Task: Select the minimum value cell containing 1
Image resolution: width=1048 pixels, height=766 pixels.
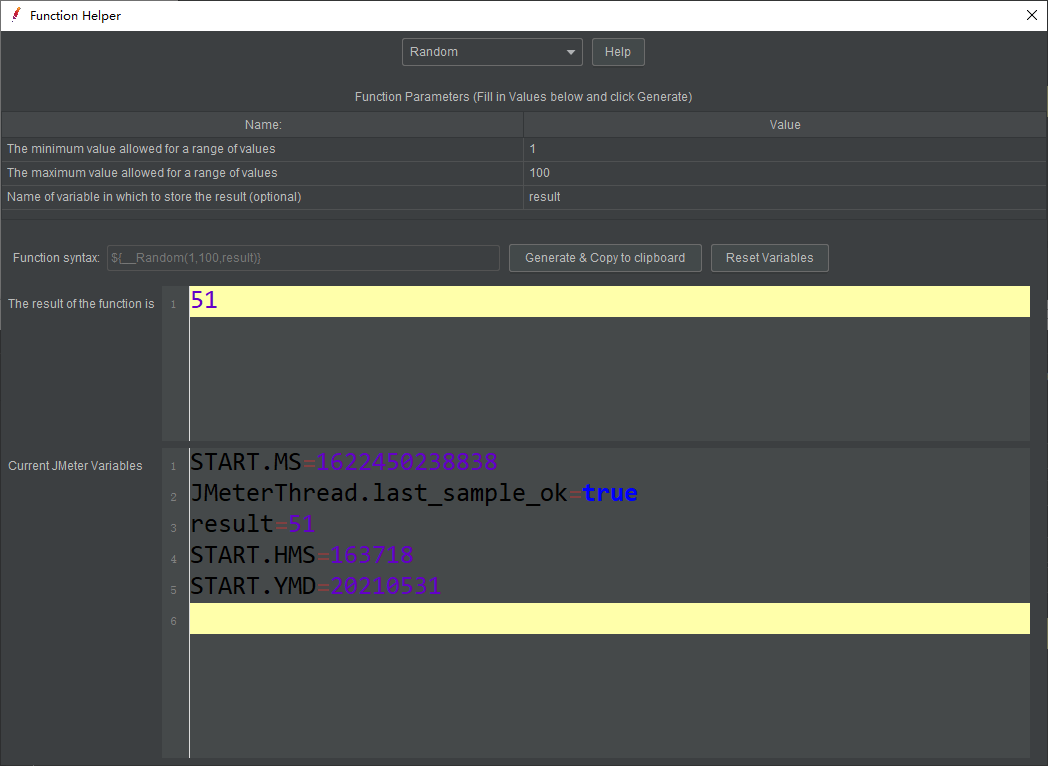Action: coord(785,149)
